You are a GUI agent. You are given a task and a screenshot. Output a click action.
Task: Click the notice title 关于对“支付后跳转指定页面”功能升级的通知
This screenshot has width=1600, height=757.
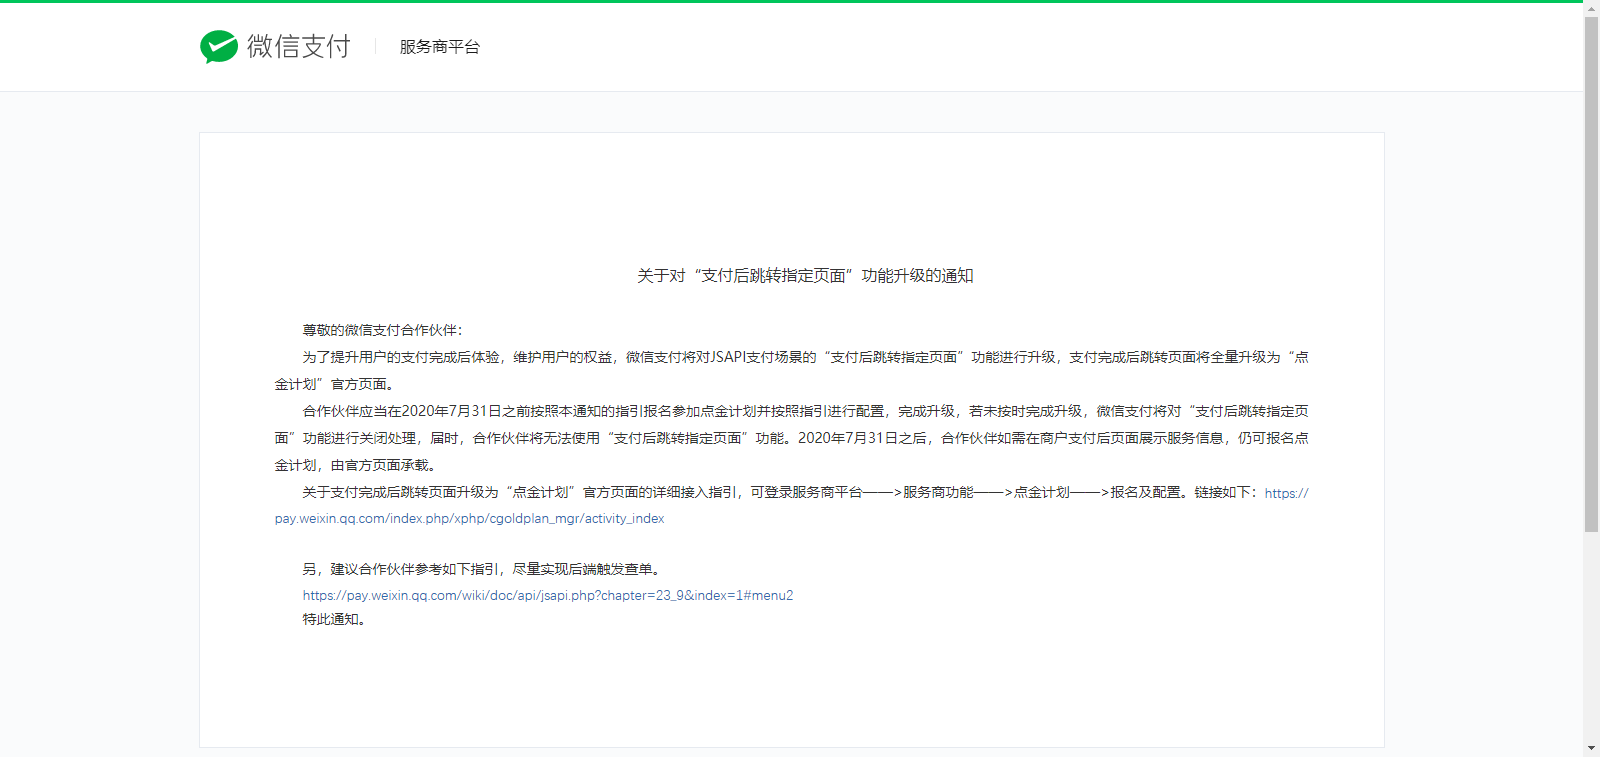tap(805, 276)
